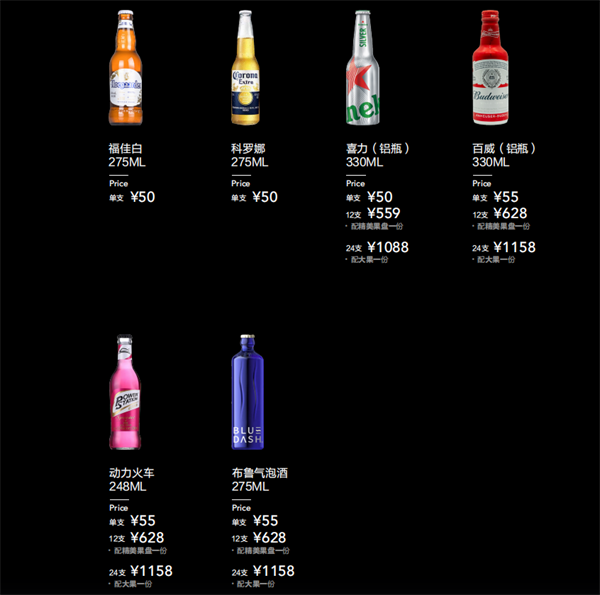
Task: Click 330ML volume under 百威
Action: coord(491,162)
